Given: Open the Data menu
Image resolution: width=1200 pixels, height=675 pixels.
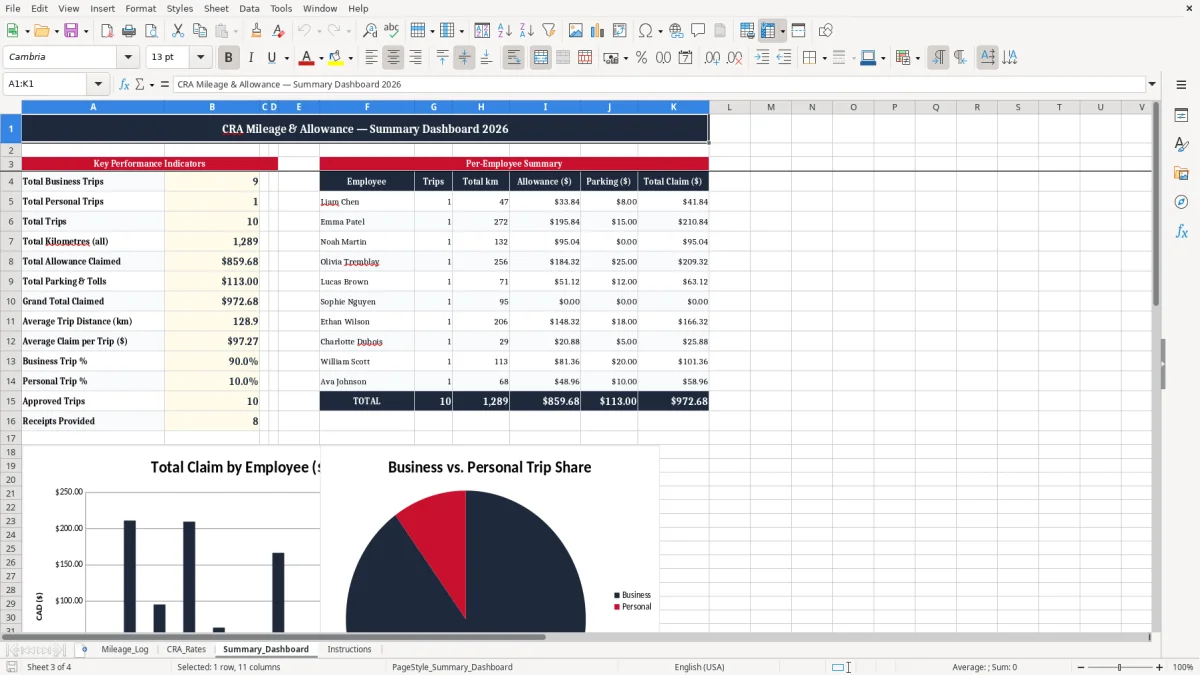Looking at the screenshot, I should 249,8.
